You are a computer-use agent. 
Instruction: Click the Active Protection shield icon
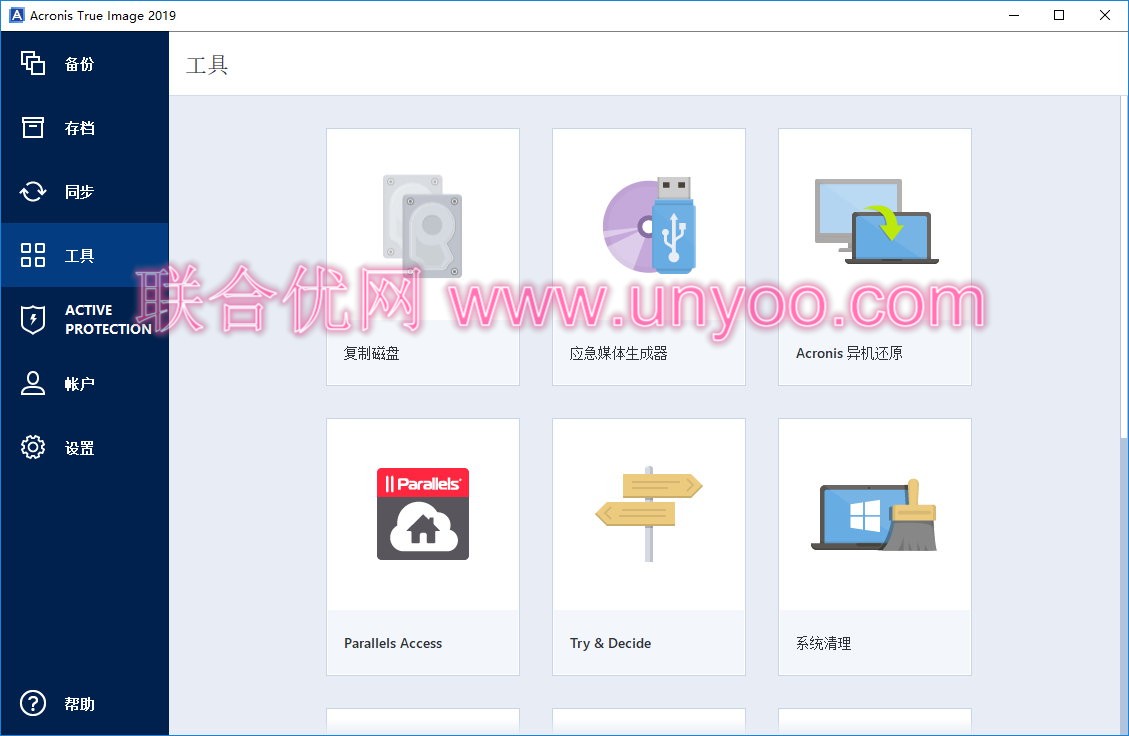pyautogui.click(x=32, y=319)
